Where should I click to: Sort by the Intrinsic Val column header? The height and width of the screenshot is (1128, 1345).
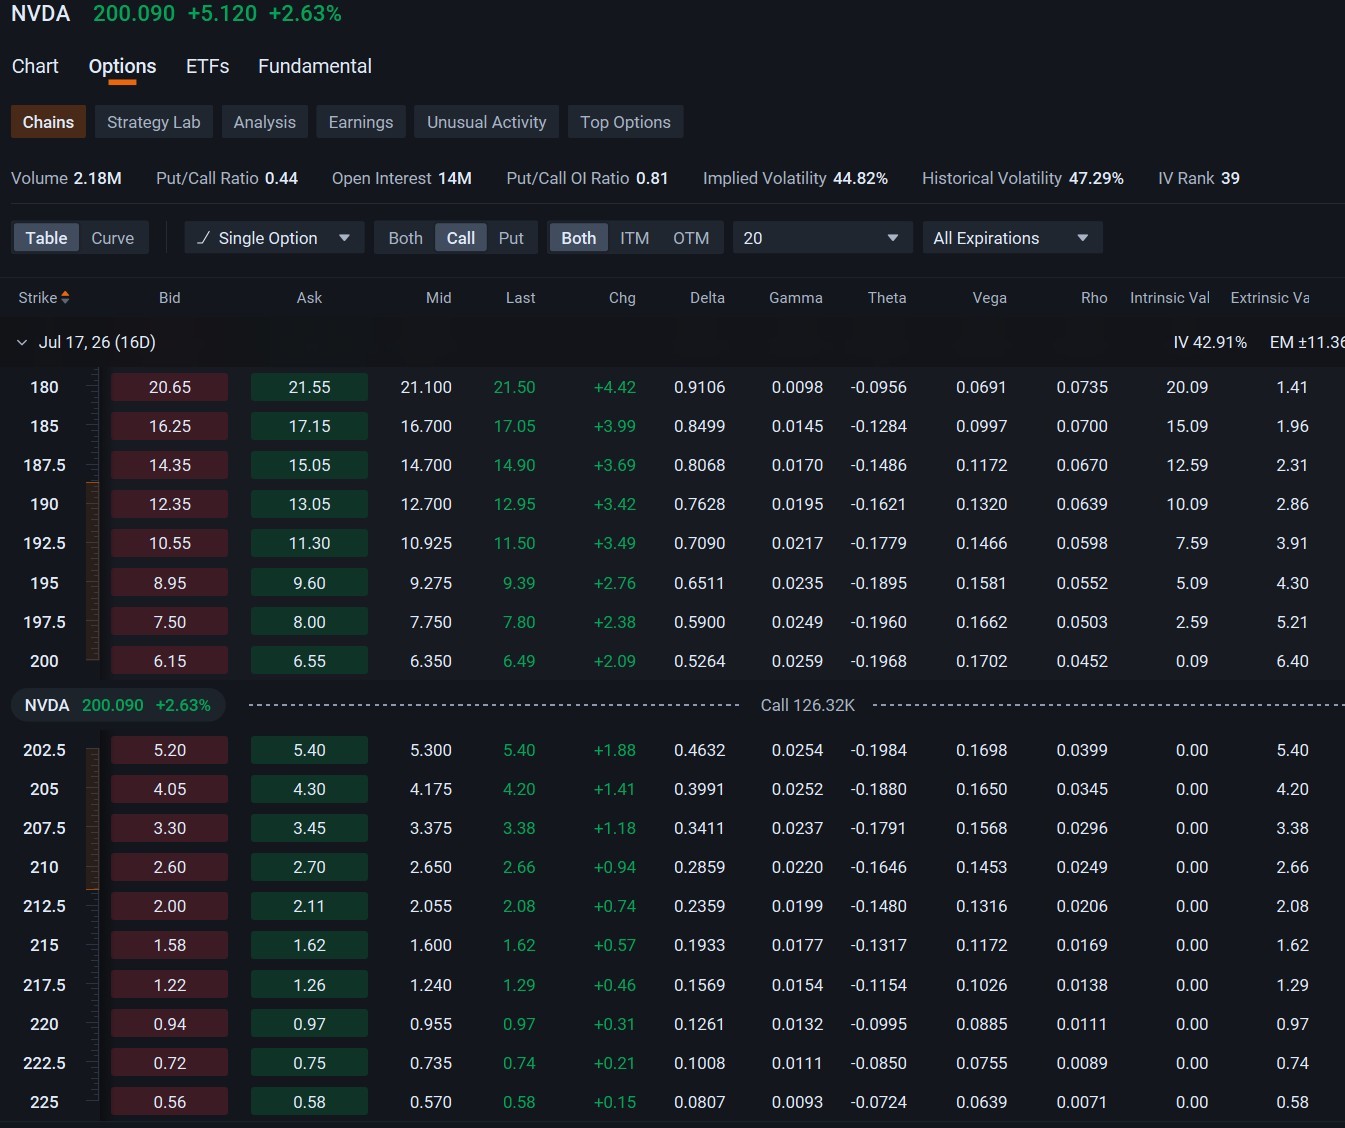coord(1170,297)
